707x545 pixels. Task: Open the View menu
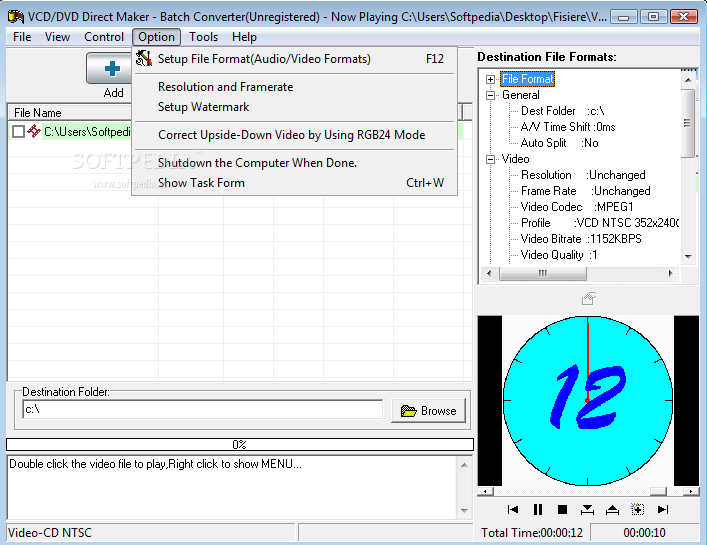tap(57, 37)
